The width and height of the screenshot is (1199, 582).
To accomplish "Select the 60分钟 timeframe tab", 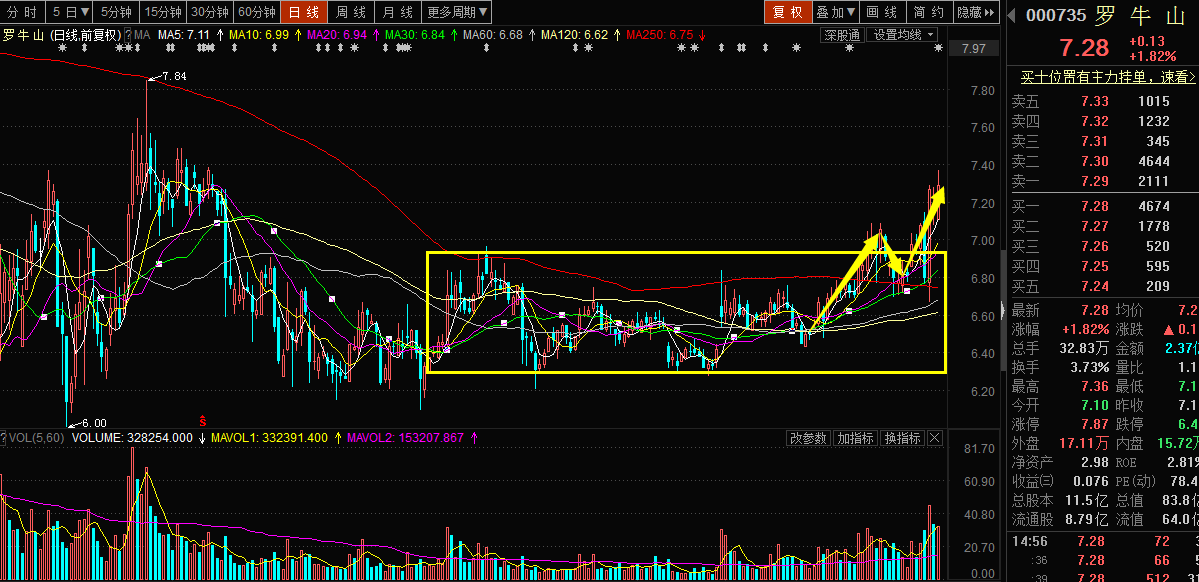I will (256, 12).
